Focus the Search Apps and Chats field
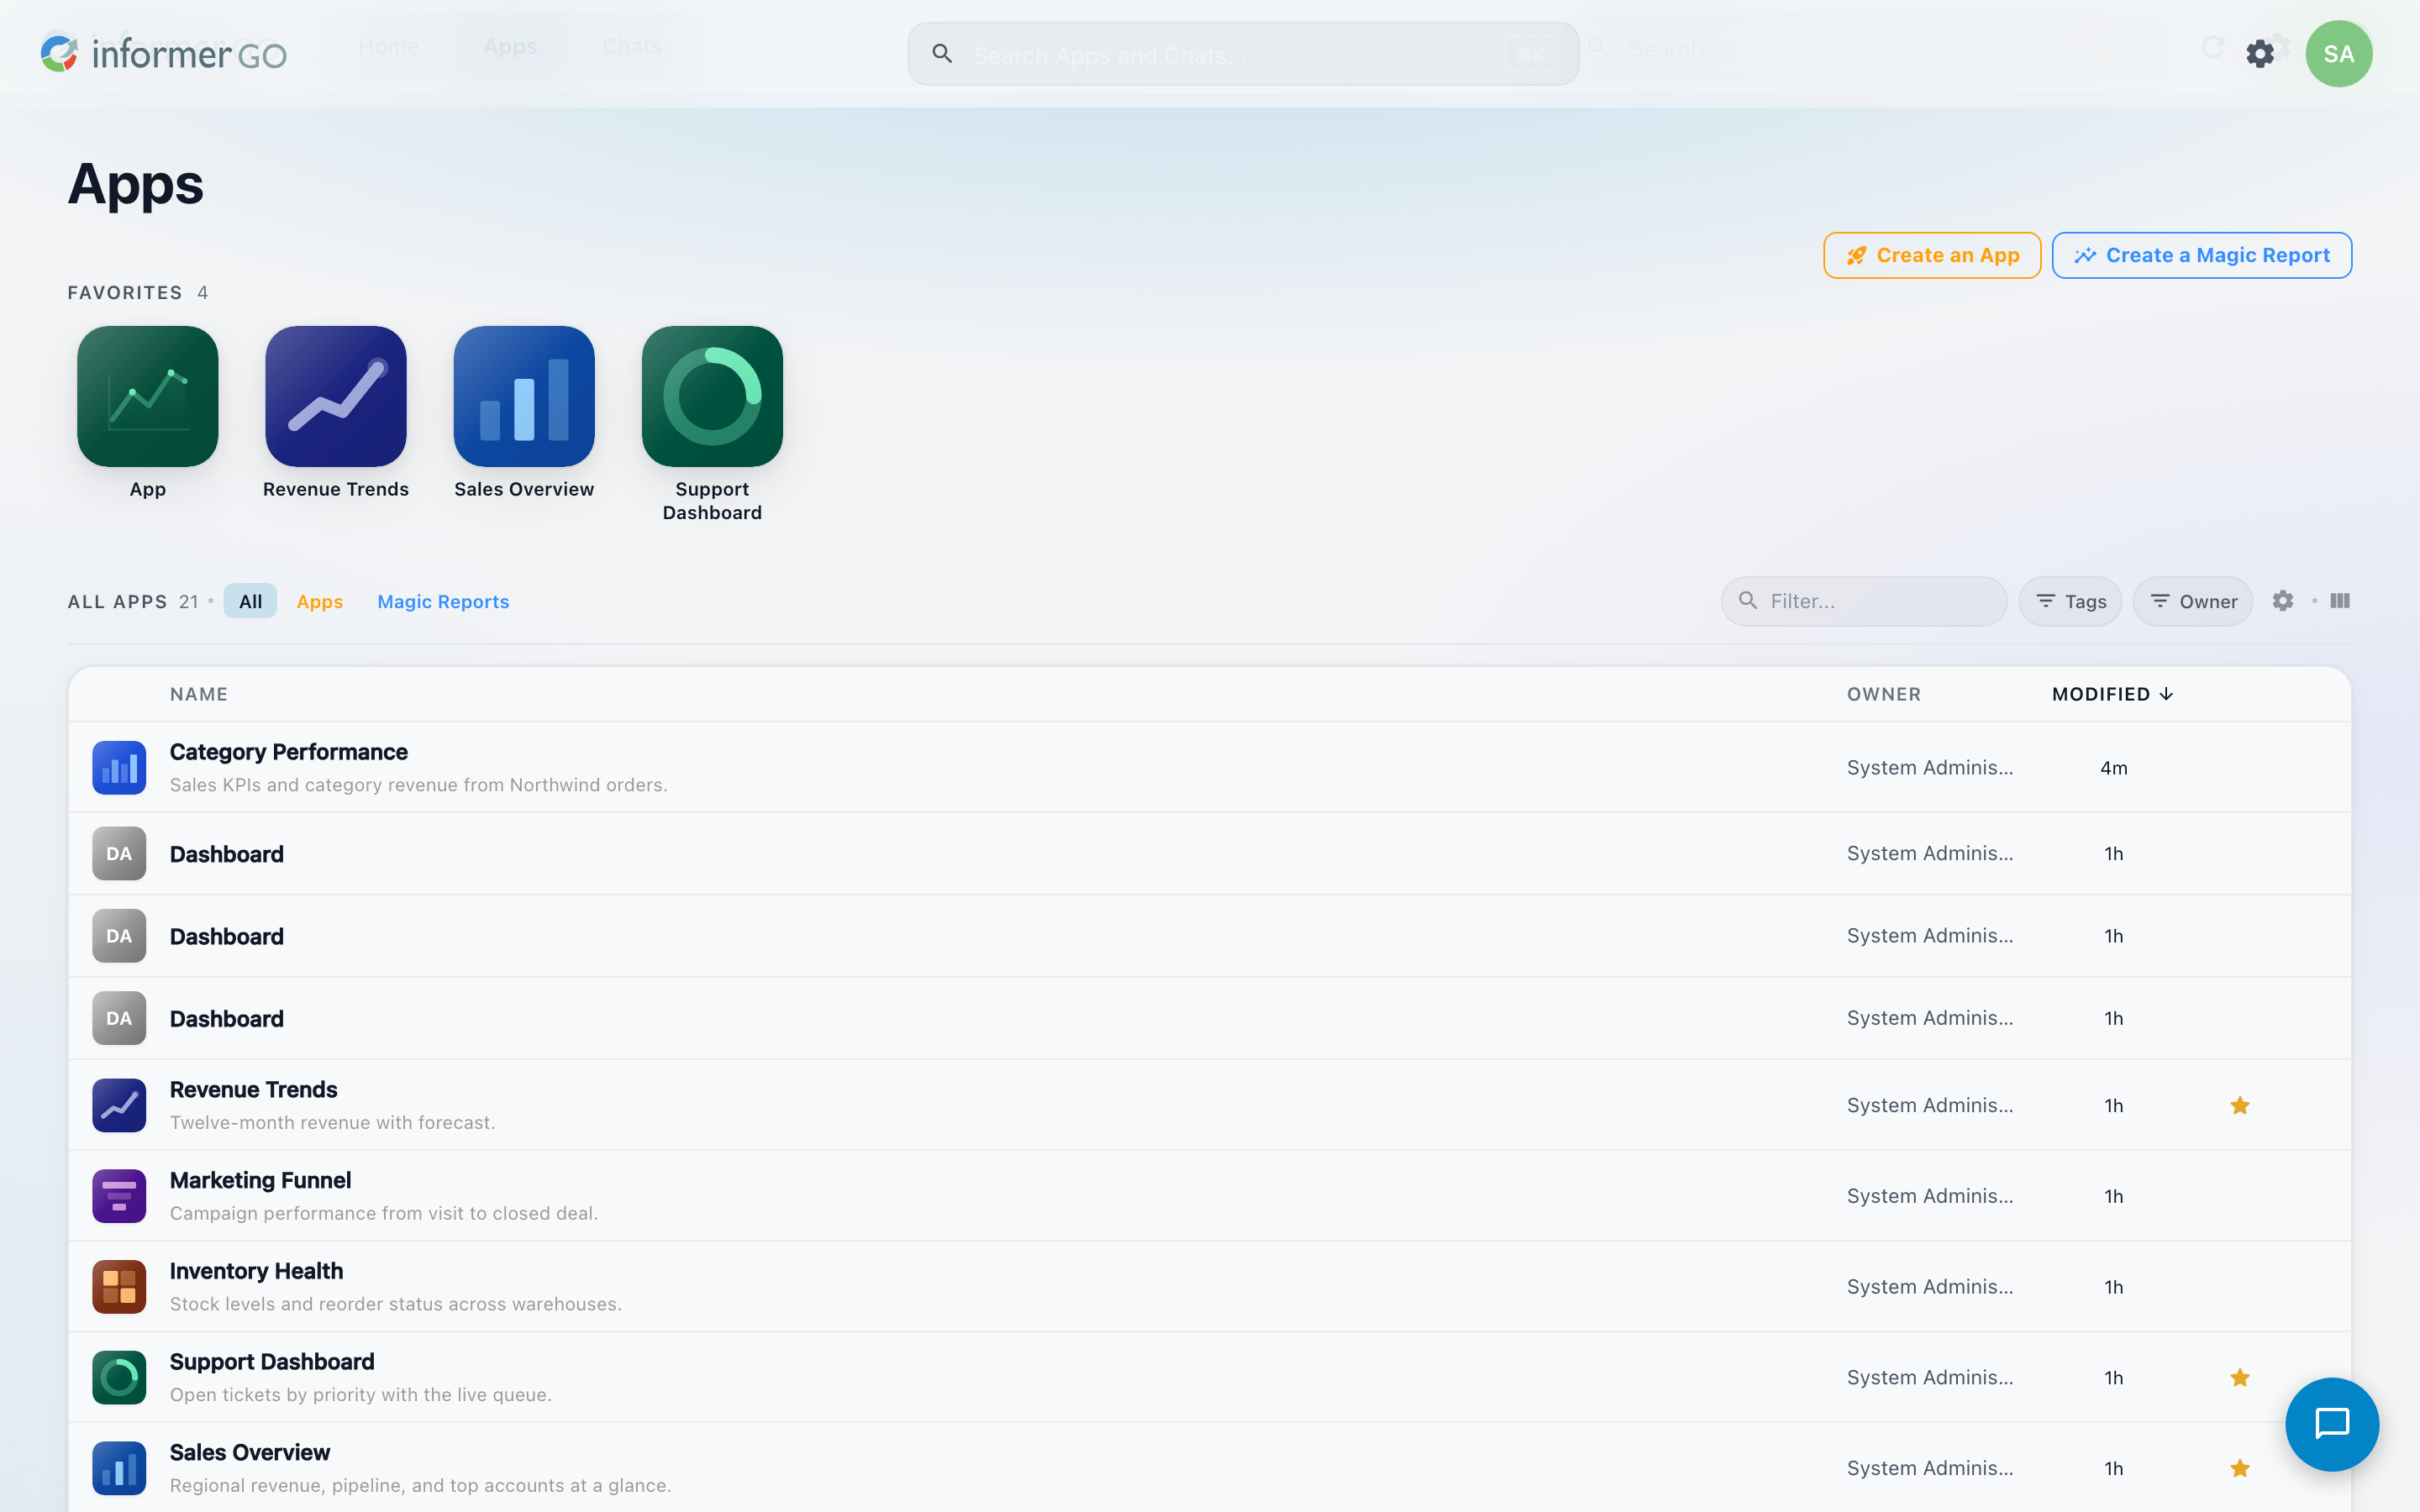 point(1243,54)
